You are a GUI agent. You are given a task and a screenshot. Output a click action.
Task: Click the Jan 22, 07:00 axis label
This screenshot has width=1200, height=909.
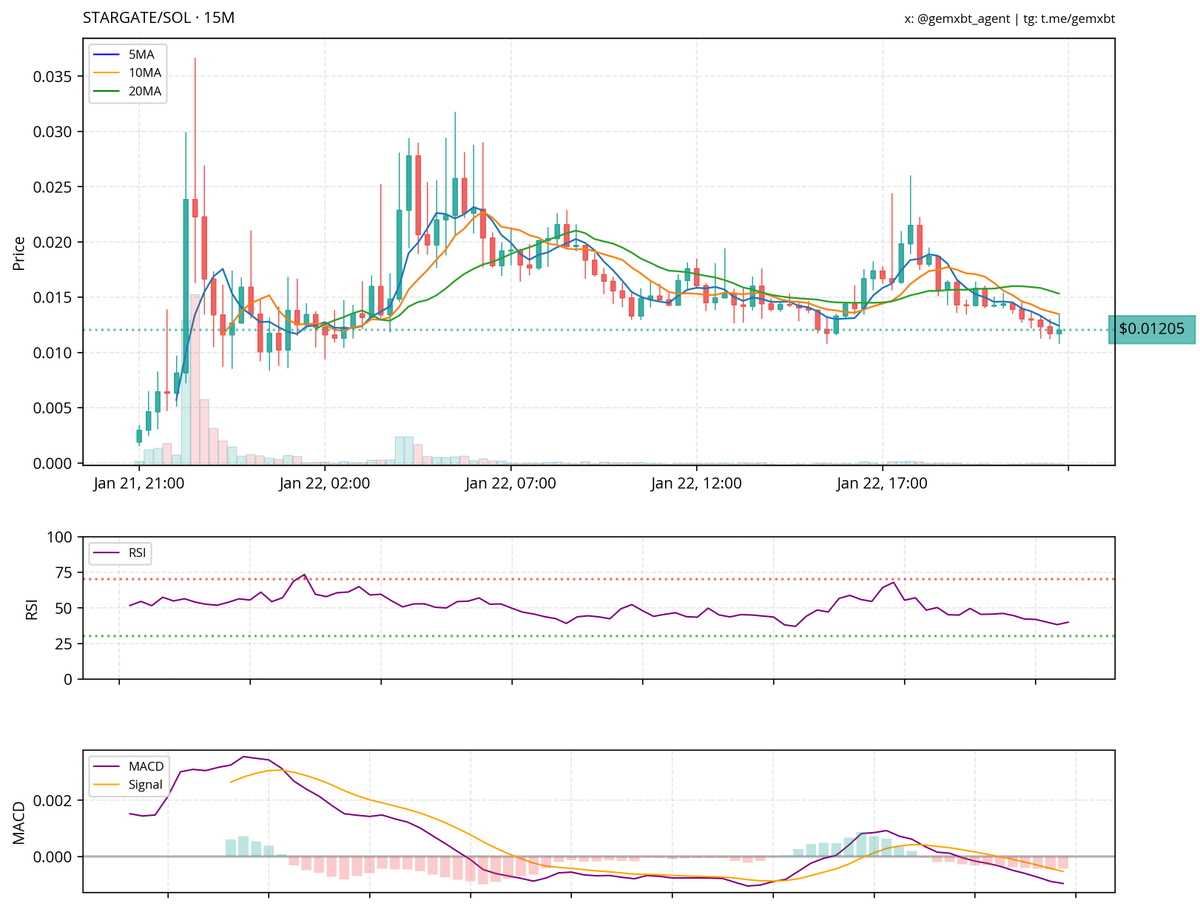pos(513,483)
